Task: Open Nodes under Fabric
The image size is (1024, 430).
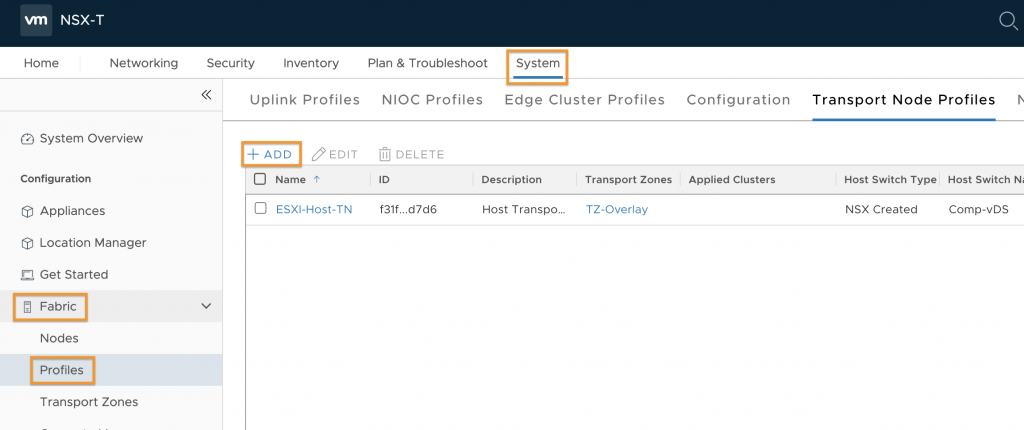Action: pos(59,339)
